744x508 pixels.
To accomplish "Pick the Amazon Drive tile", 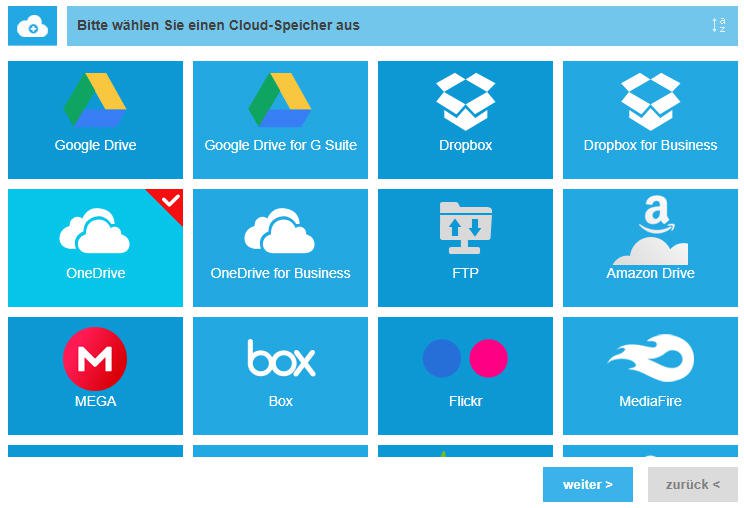I will pyautogui.click(x=650, y=248).
